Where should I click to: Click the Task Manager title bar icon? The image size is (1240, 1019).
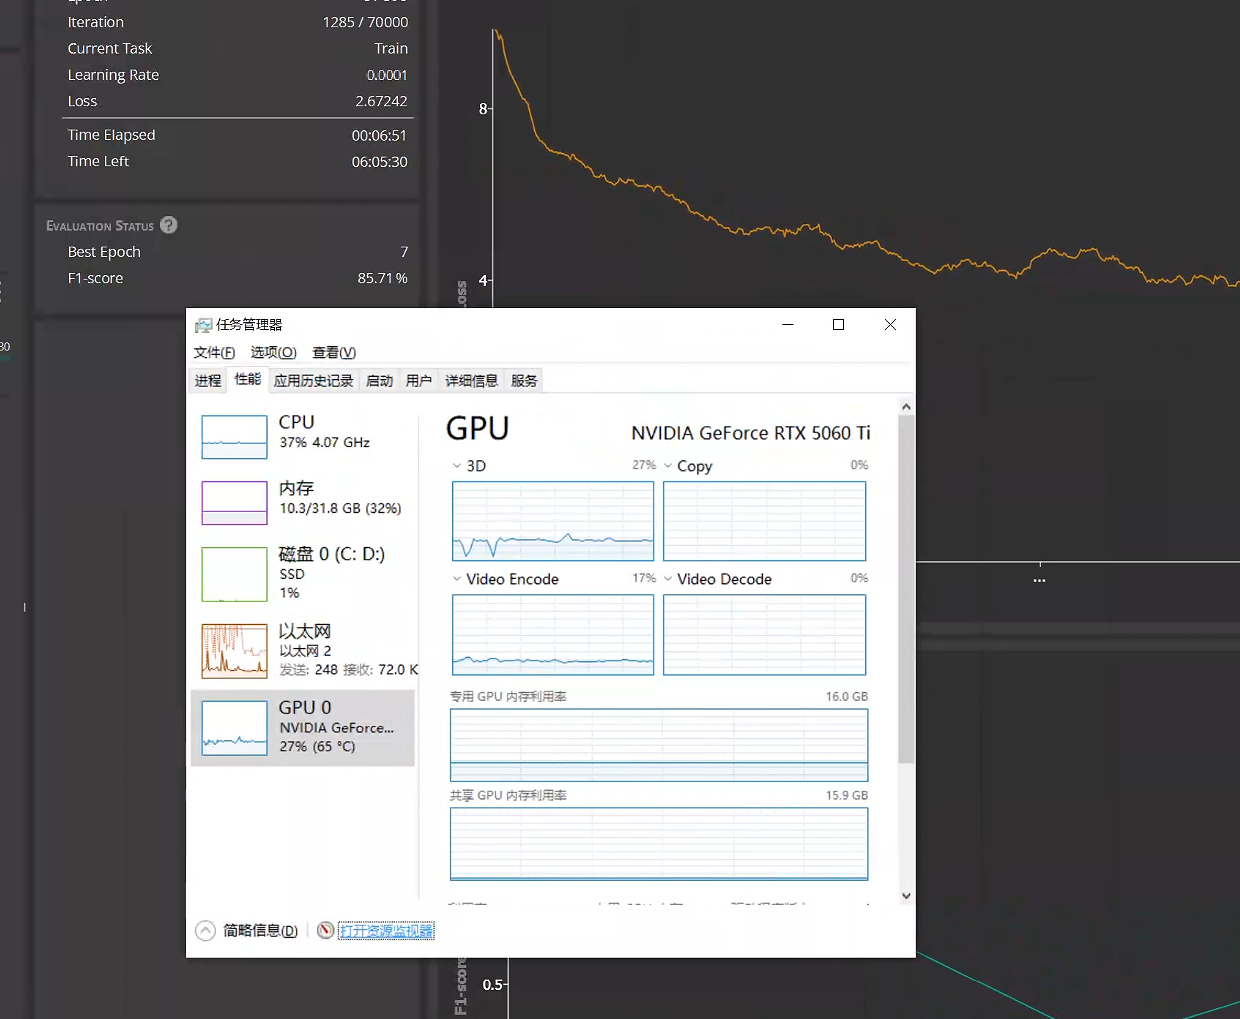pyautogui.click(x=206, y=324)
